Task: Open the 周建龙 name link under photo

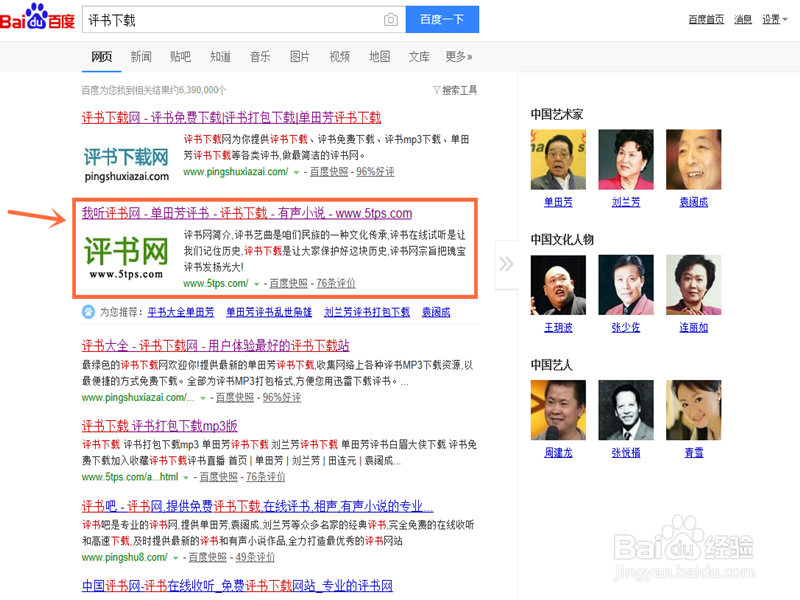Action: [x=558, y=453]
